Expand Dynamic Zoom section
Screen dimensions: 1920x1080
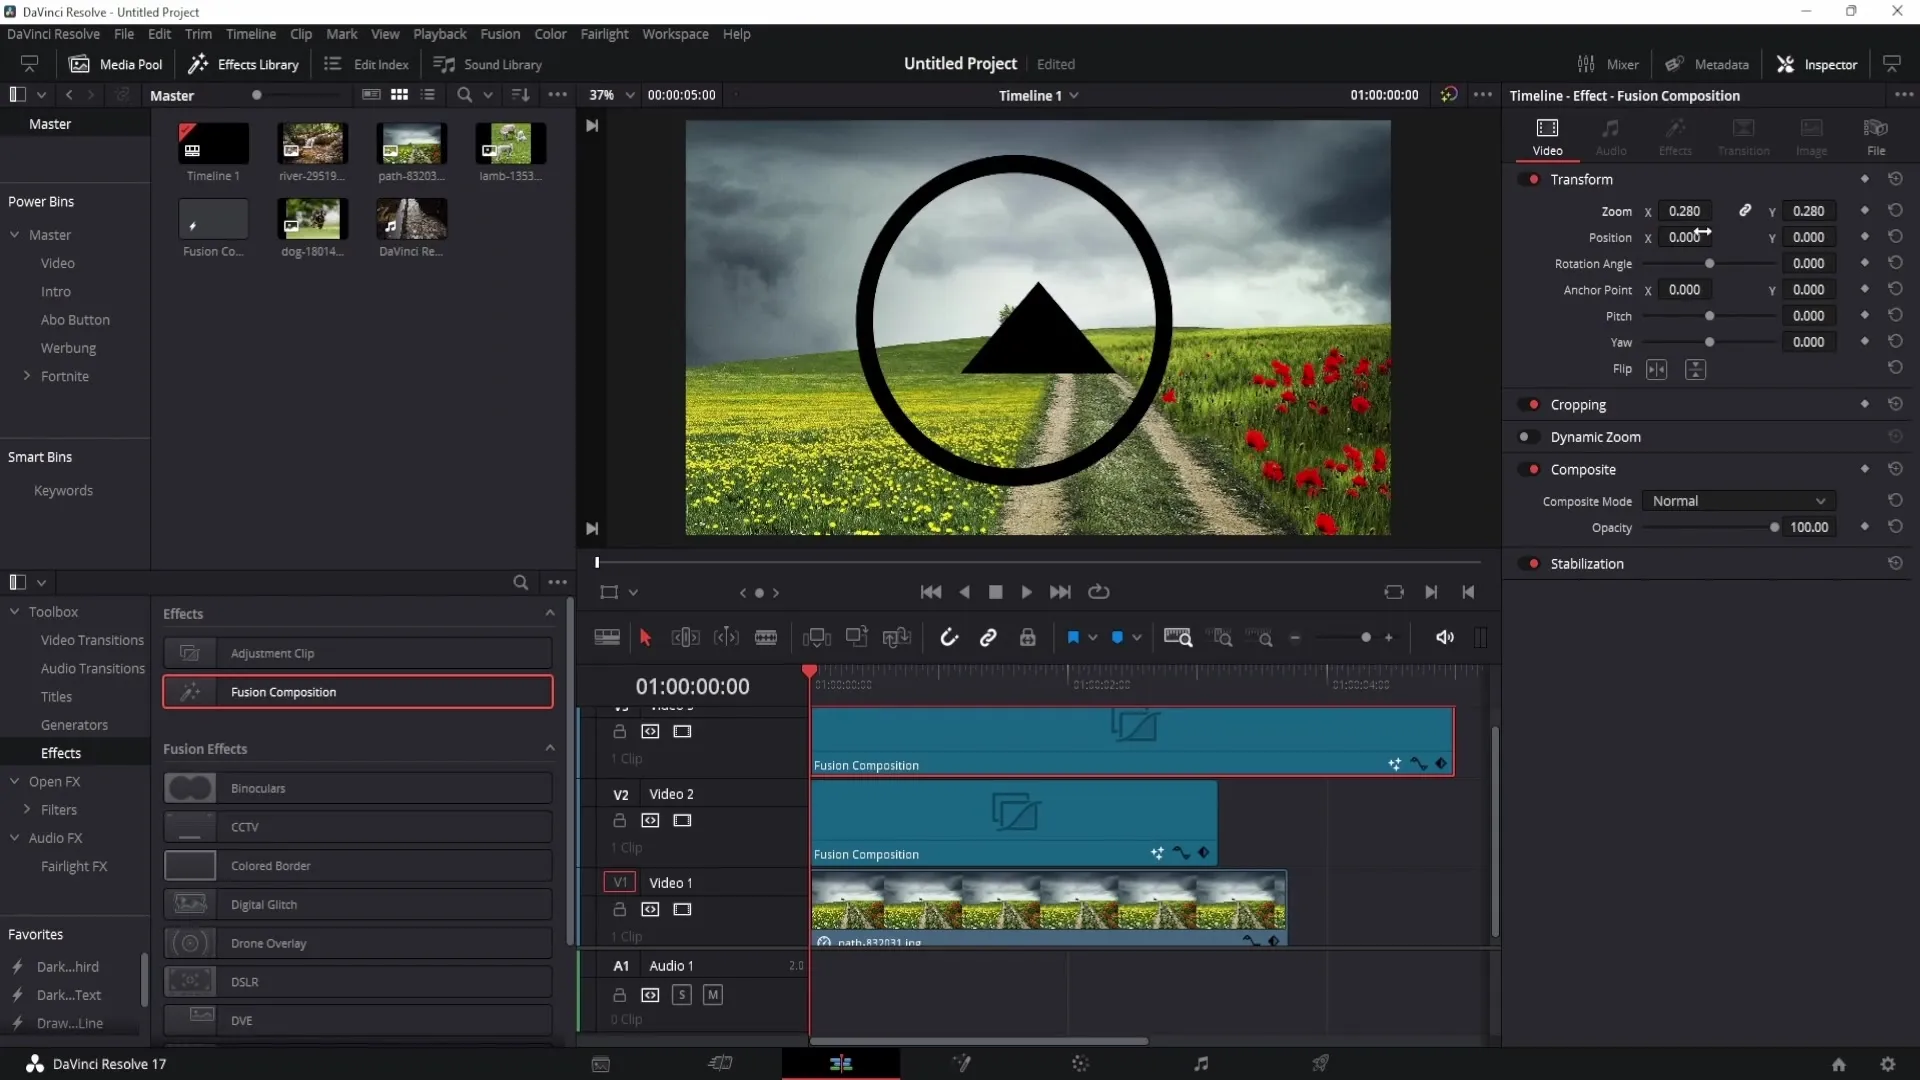1597,436
